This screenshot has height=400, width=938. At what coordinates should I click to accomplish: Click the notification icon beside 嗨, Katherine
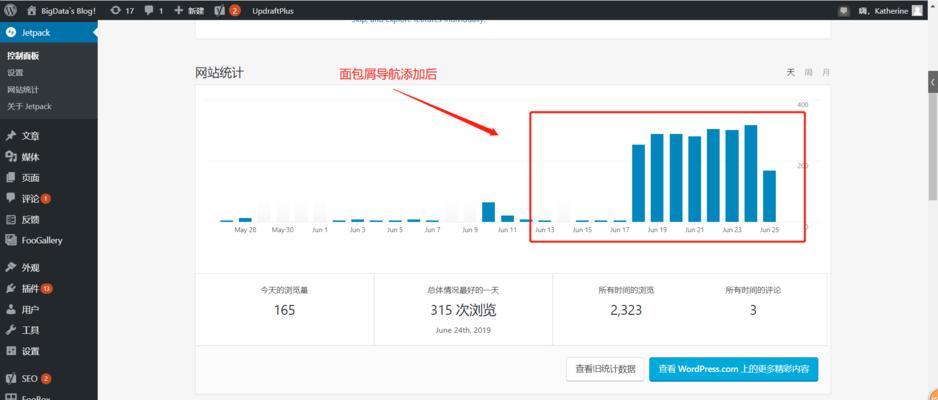point(844,10)
